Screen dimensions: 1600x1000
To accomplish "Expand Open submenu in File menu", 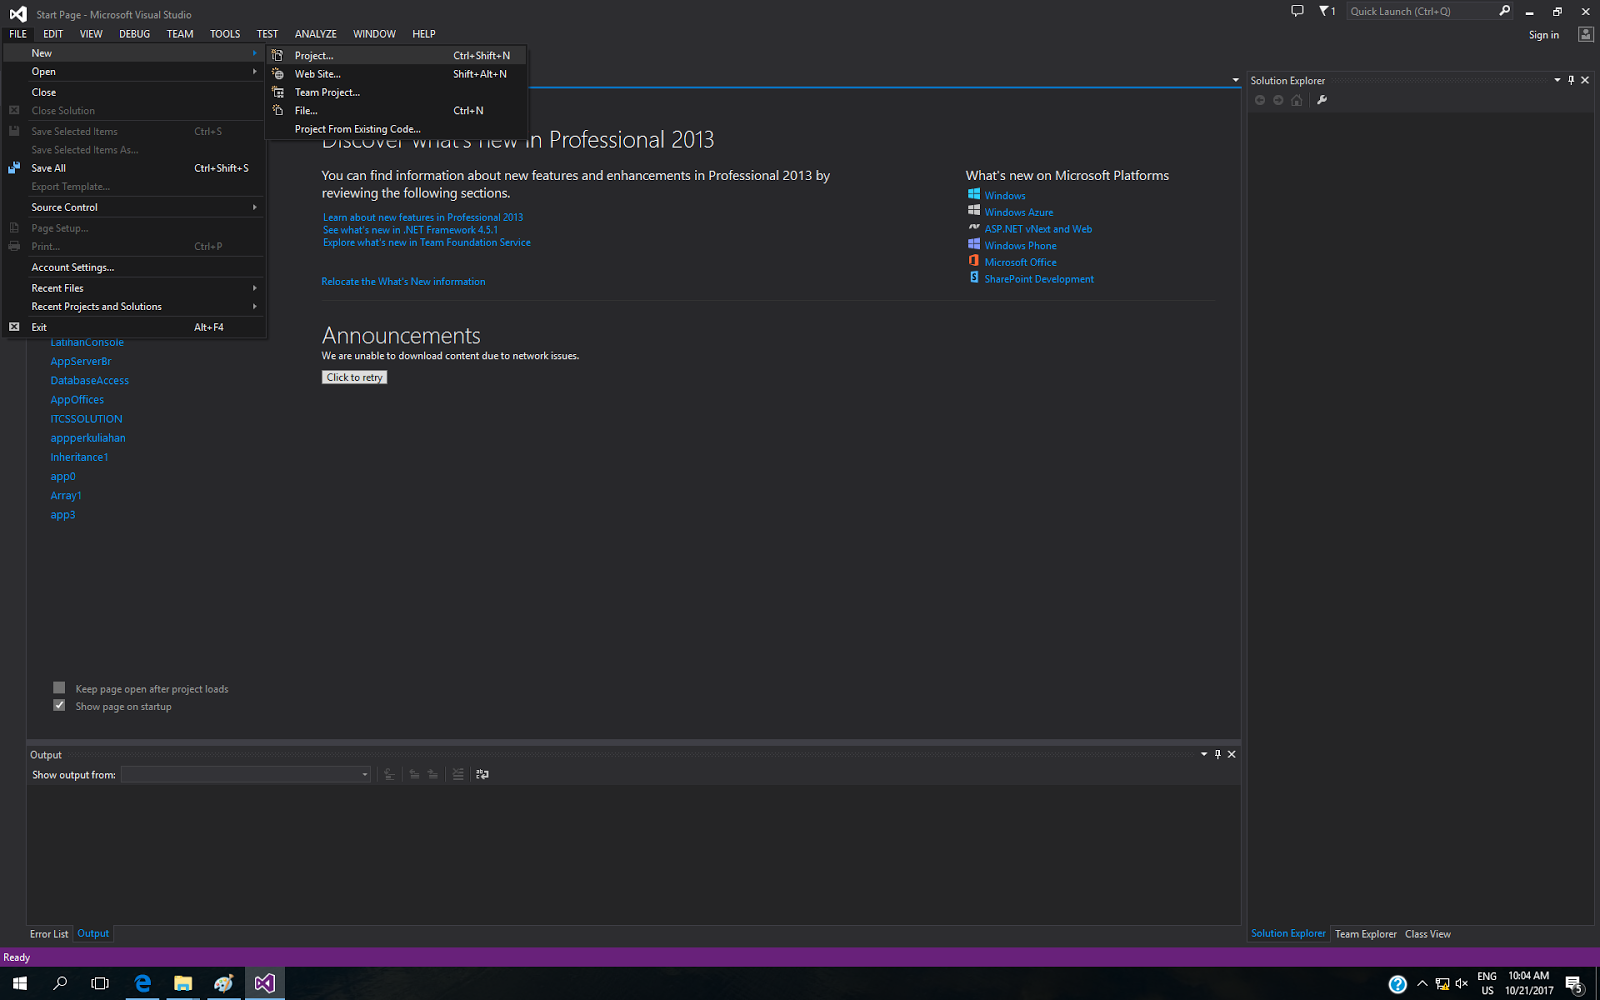I will click(x=134, y=72).
